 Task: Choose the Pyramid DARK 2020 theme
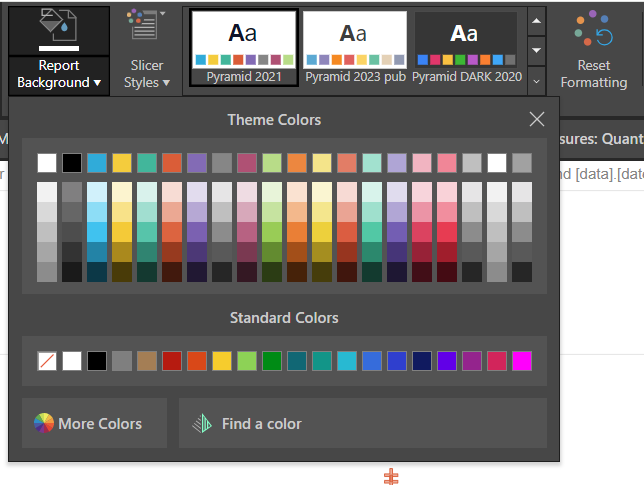(x=466, y=48)
